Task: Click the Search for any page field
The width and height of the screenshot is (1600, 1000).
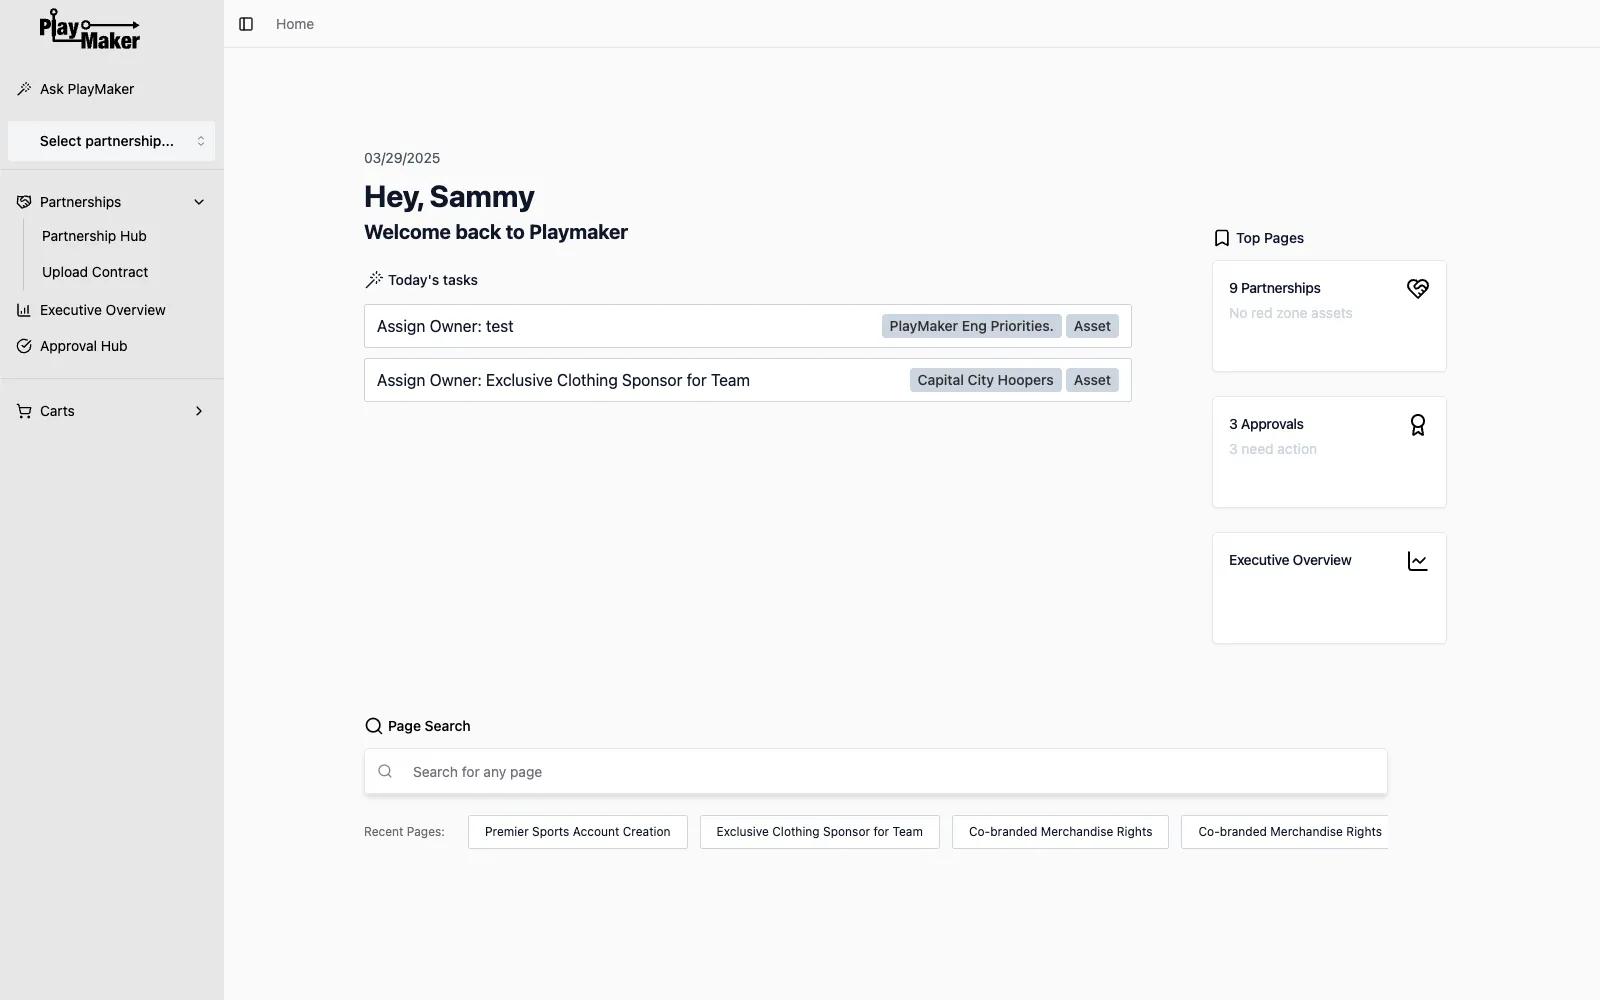Action: [x=875, y=772]
